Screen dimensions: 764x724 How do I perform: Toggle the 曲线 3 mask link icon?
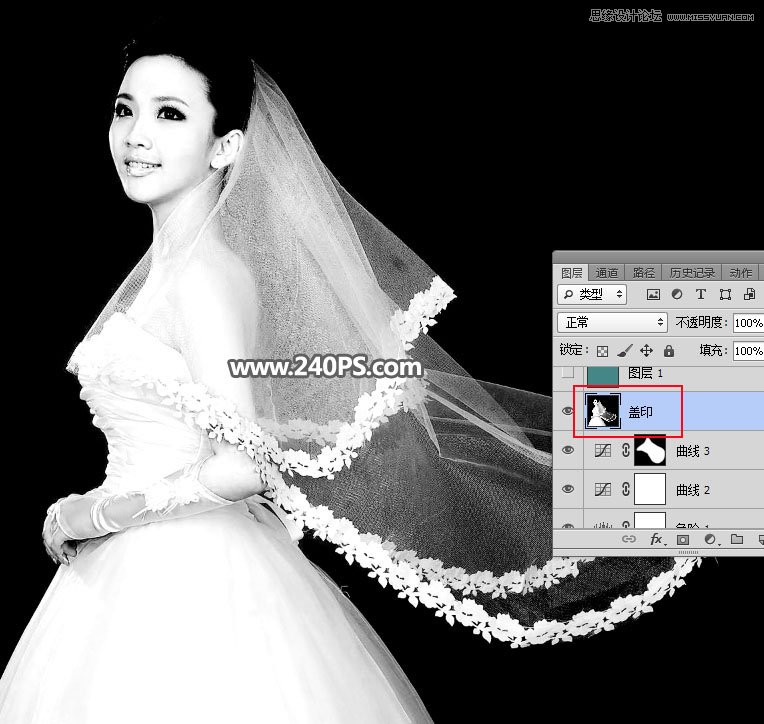(626, 451)
